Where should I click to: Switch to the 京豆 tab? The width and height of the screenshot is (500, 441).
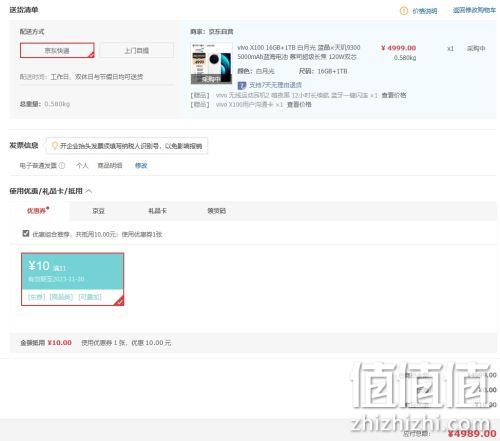click(x=98, y=211)
